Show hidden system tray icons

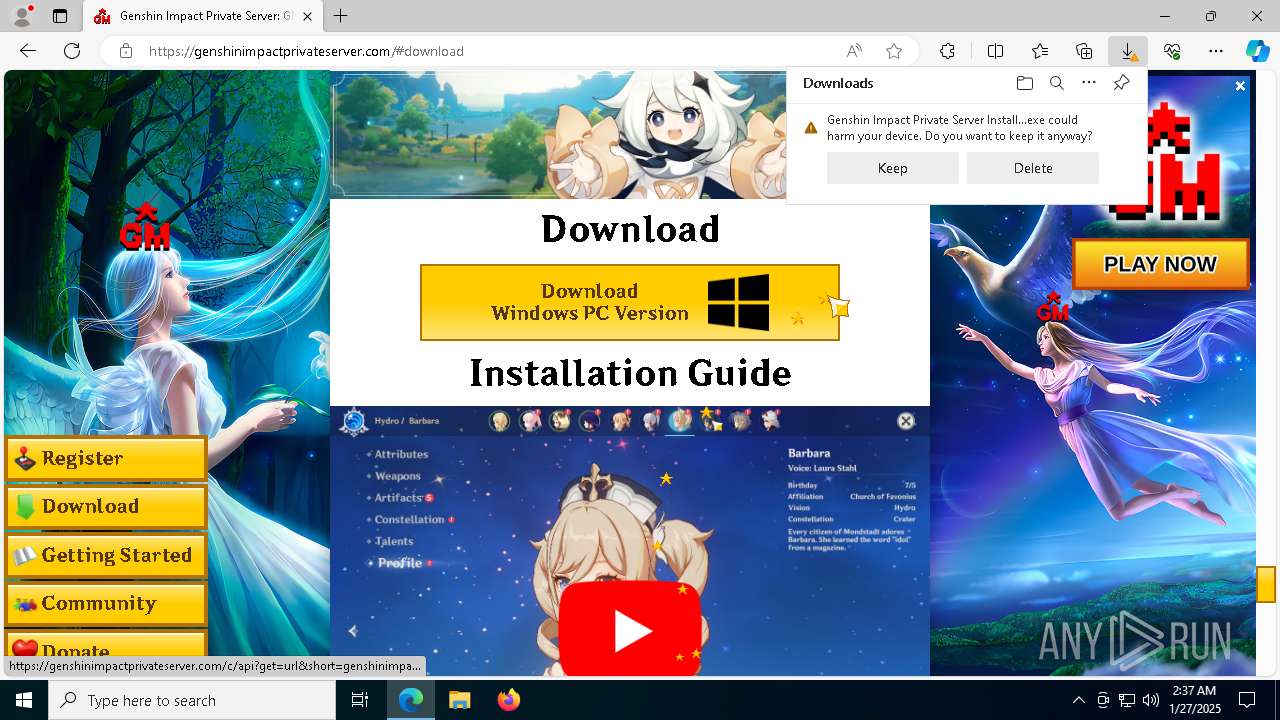click(1078, 700)
